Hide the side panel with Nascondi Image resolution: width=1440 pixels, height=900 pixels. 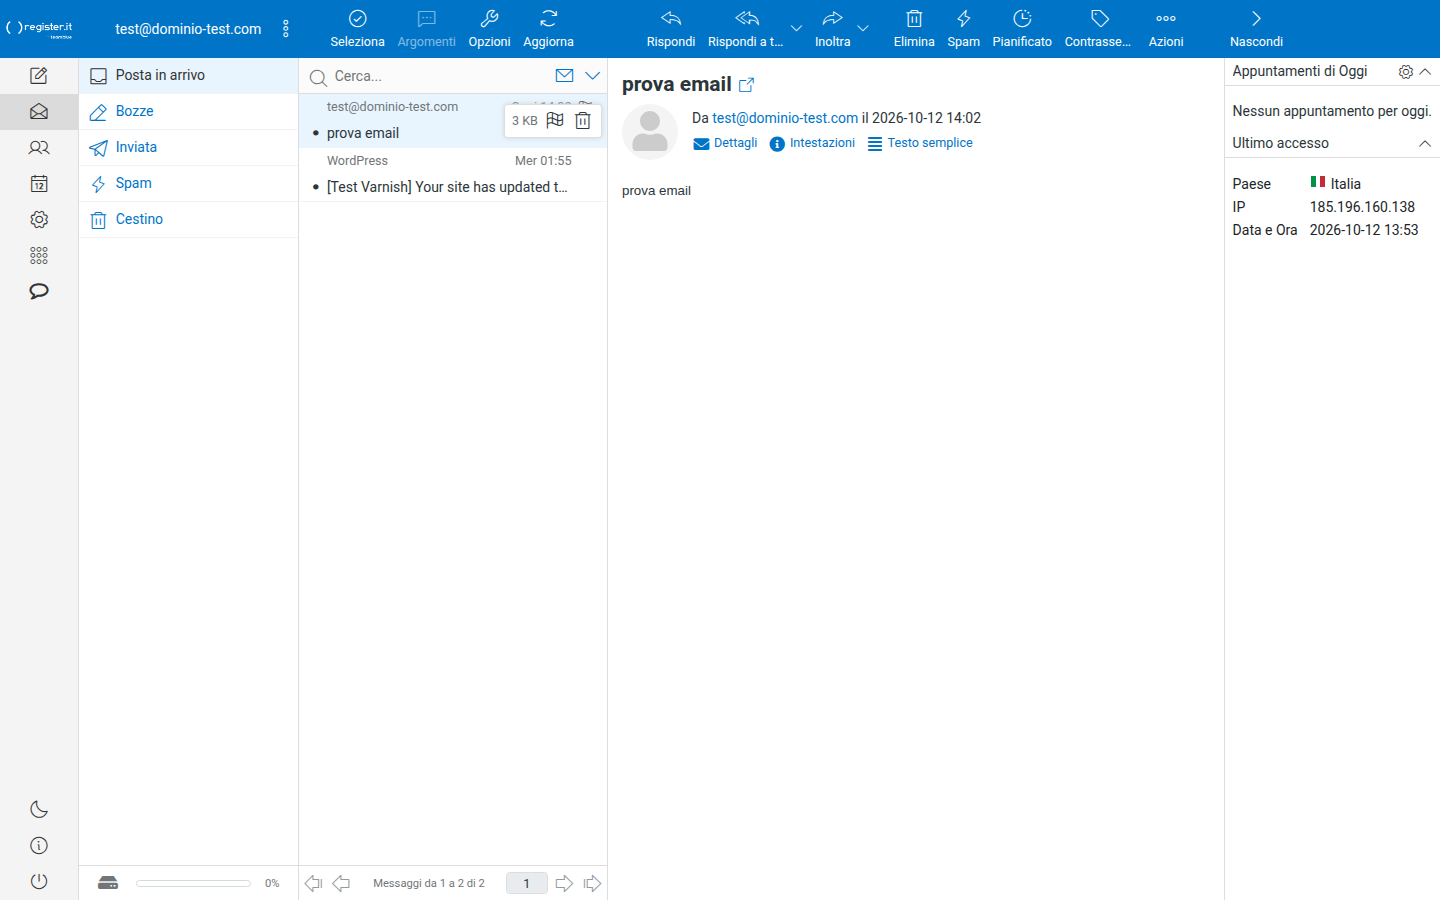click(x=1256, y=29)
